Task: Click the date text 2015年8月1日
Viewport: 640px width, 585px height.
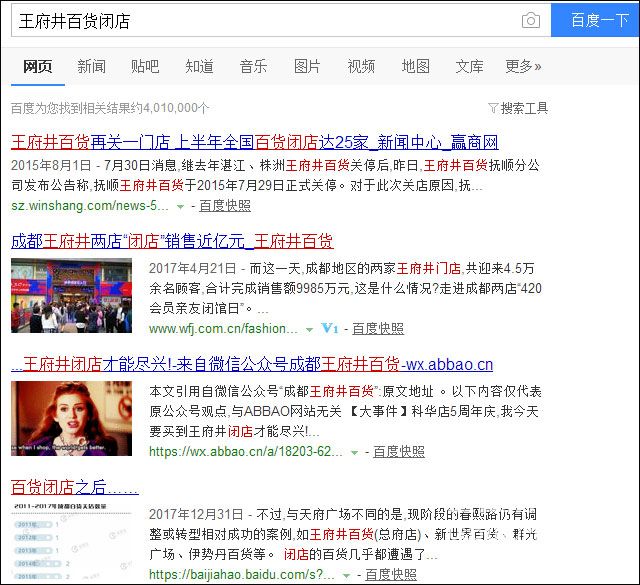Action: pos(51,165)
